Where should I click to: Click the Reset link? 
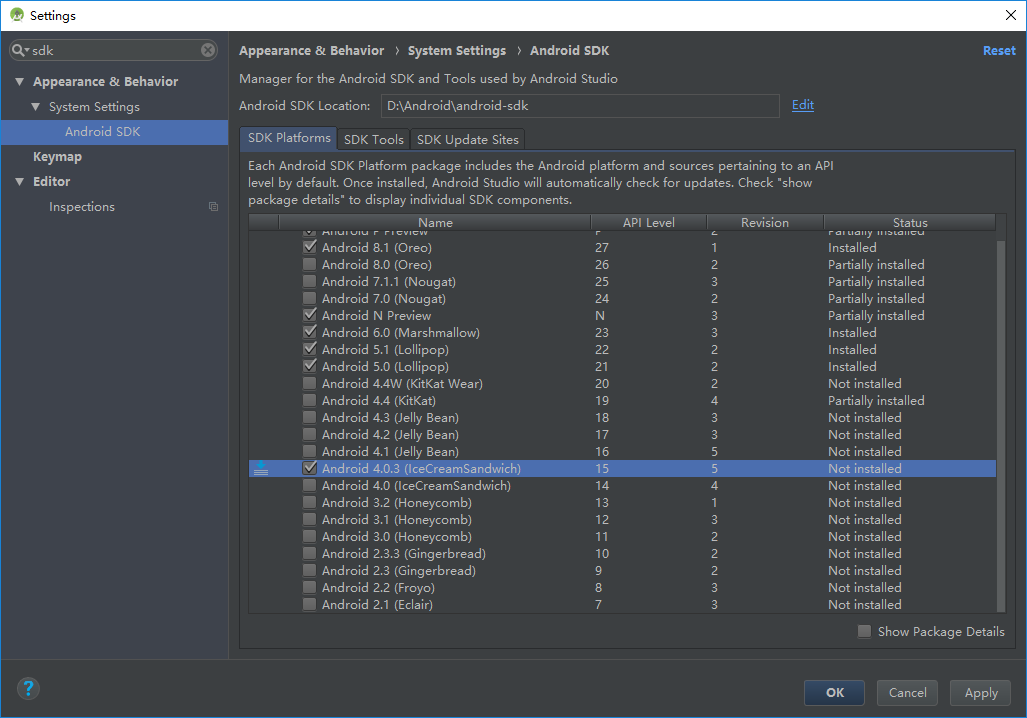(999, 50)
